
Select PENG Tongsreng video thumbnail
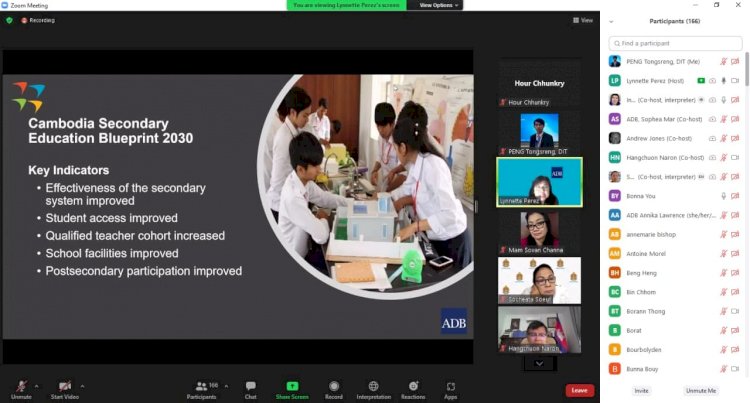539,132
